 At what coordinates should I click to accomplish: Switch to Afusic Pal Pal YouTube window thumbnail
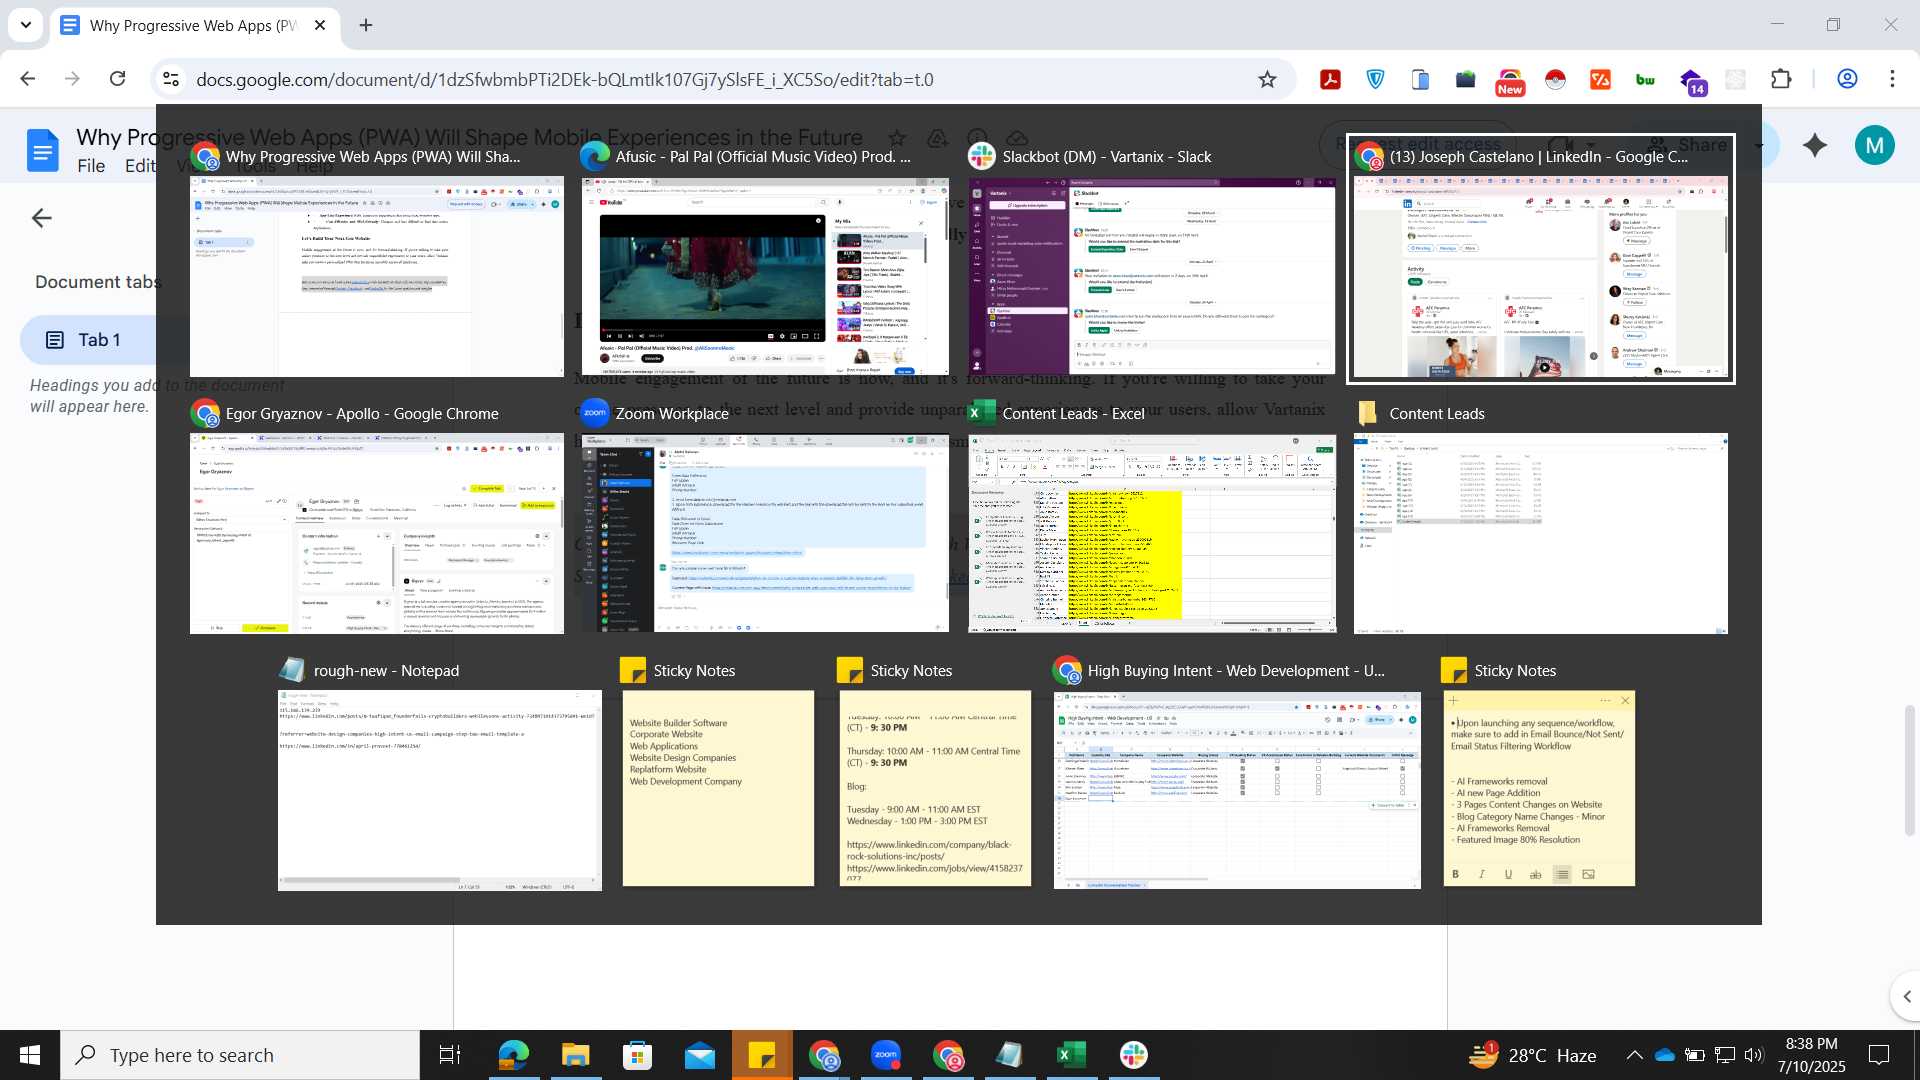pos(765,276)
